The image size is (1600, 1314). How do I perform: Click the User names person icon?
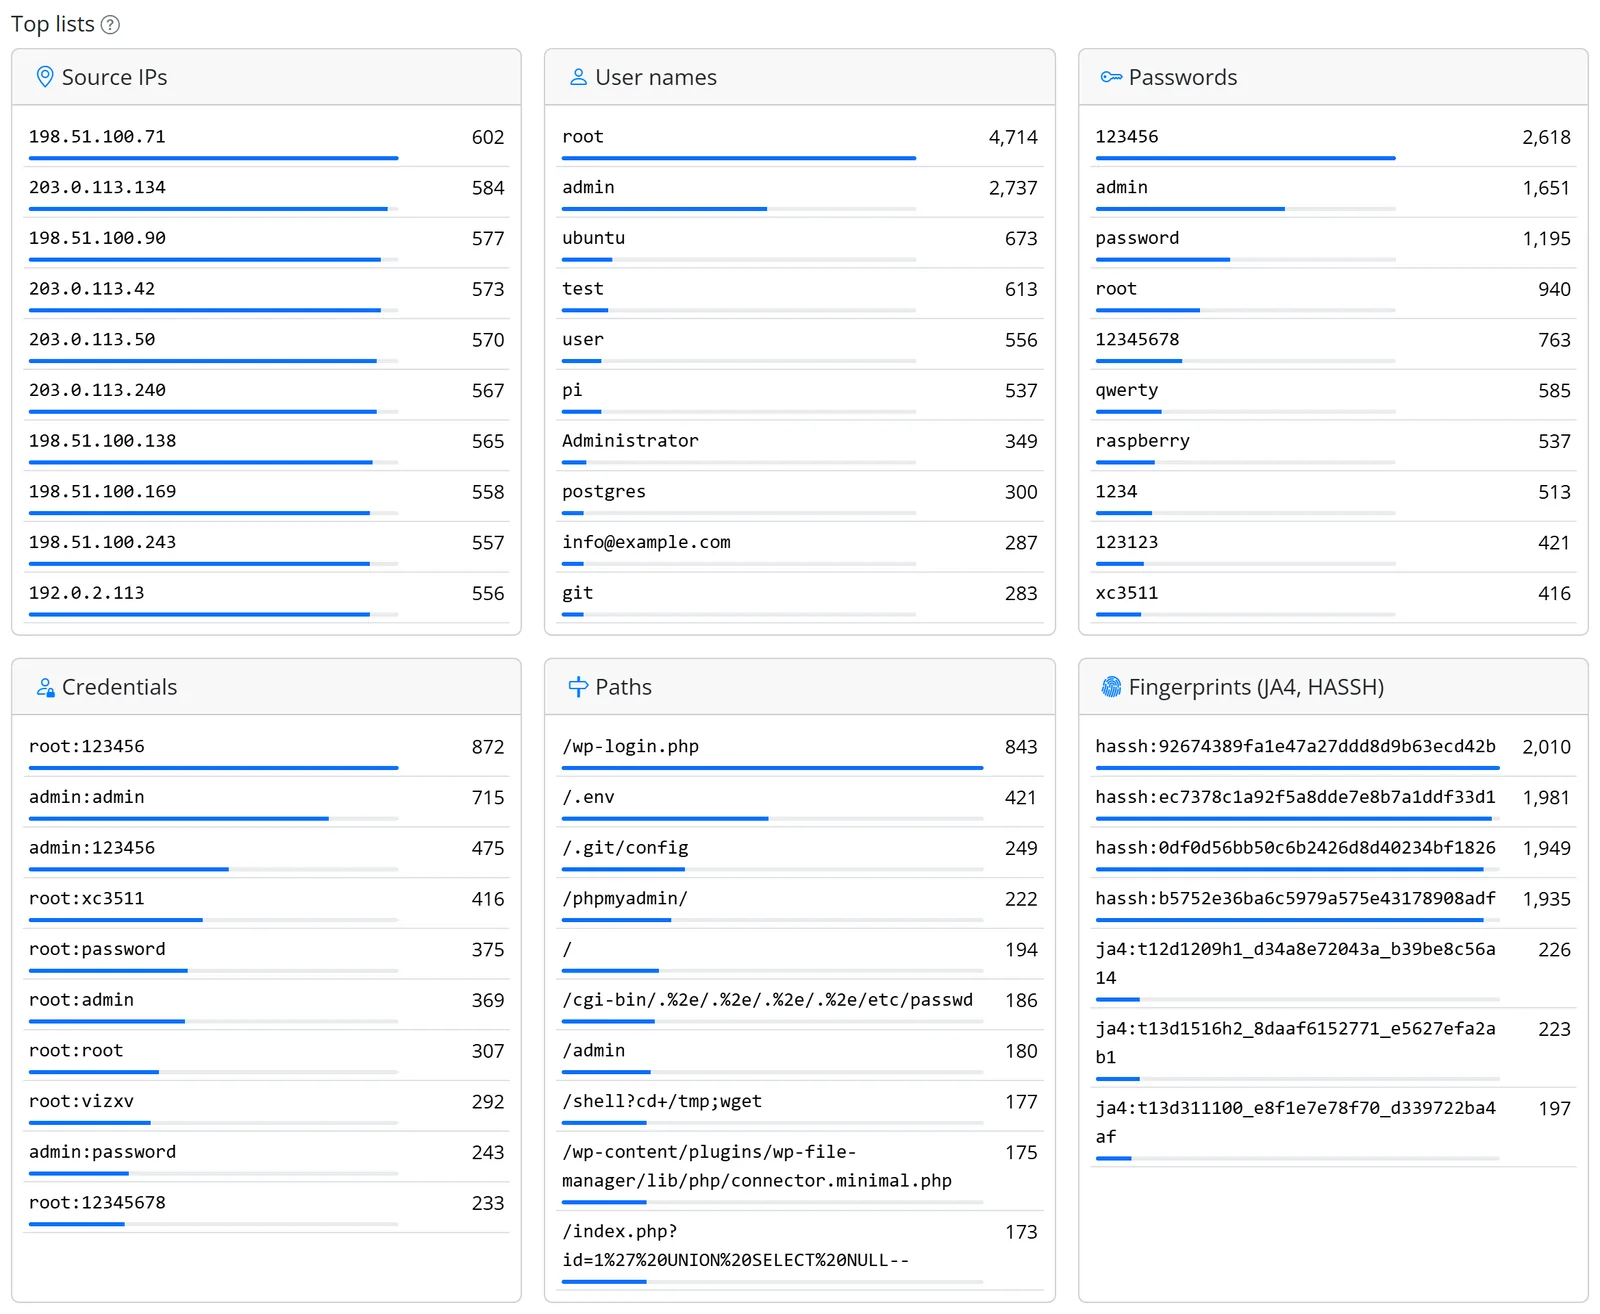[x=578, y=77]
